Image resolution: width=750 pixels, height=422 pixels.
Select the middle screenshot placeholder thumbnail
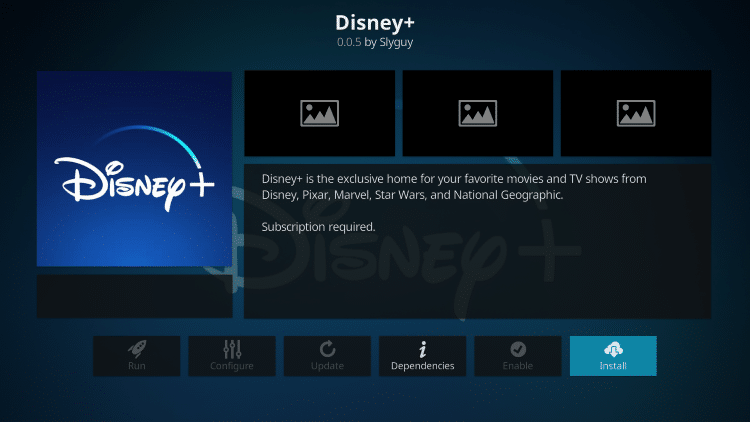[x=478, y=113]
